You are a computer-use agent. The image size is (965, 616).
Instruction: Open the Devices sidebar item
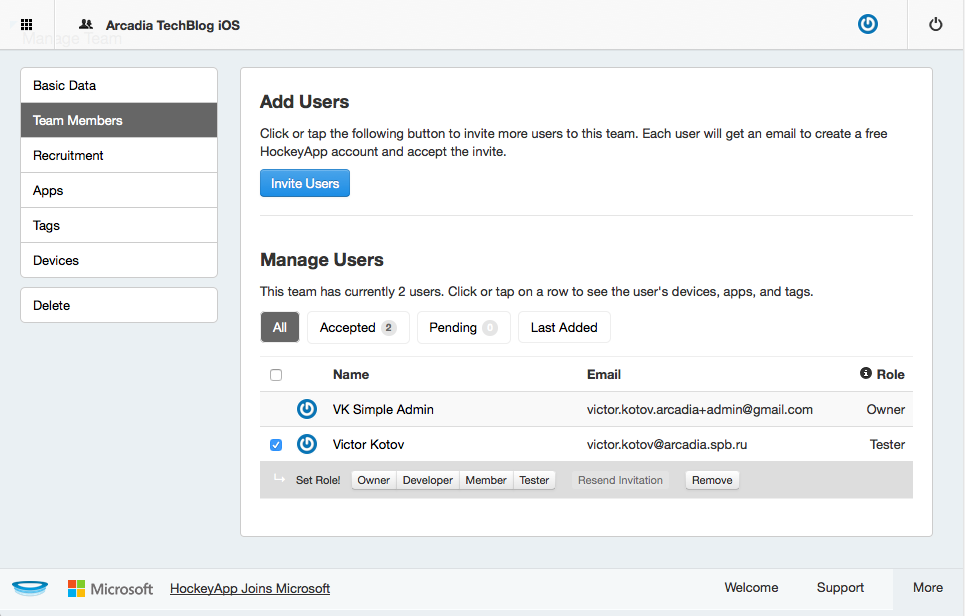119,260
